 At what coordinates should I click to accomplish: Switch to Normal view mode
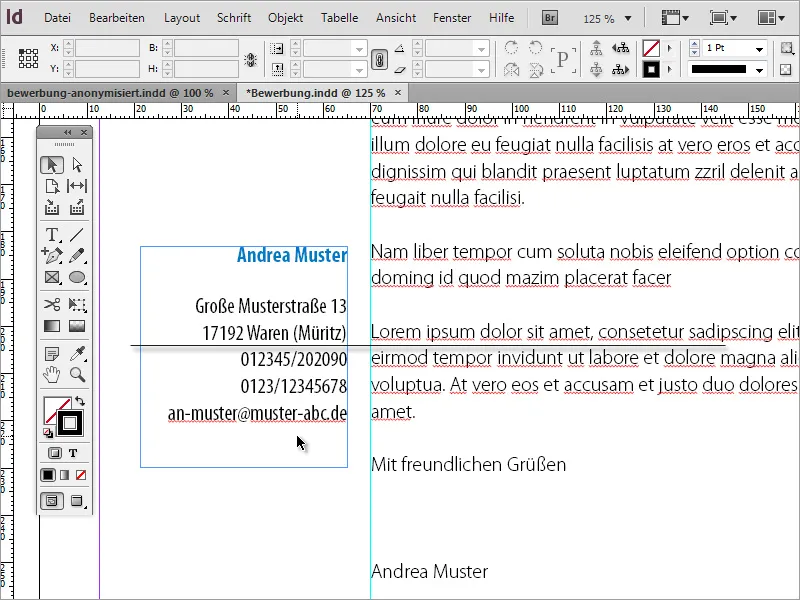pos(52,501)
